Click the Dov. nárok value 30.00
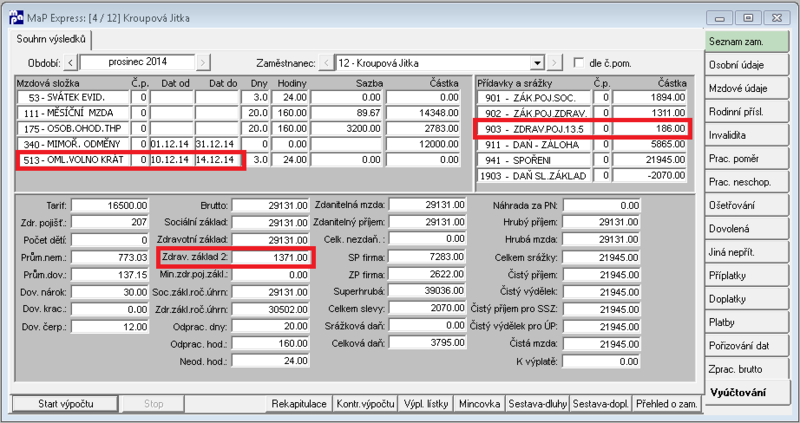 [x=110, y=292]
